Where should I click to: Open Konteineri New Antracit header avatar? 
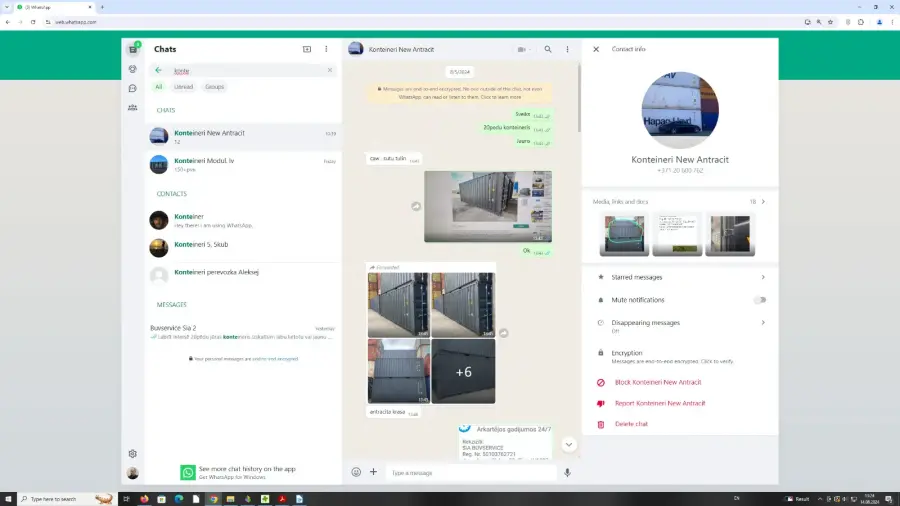(356, 49)
